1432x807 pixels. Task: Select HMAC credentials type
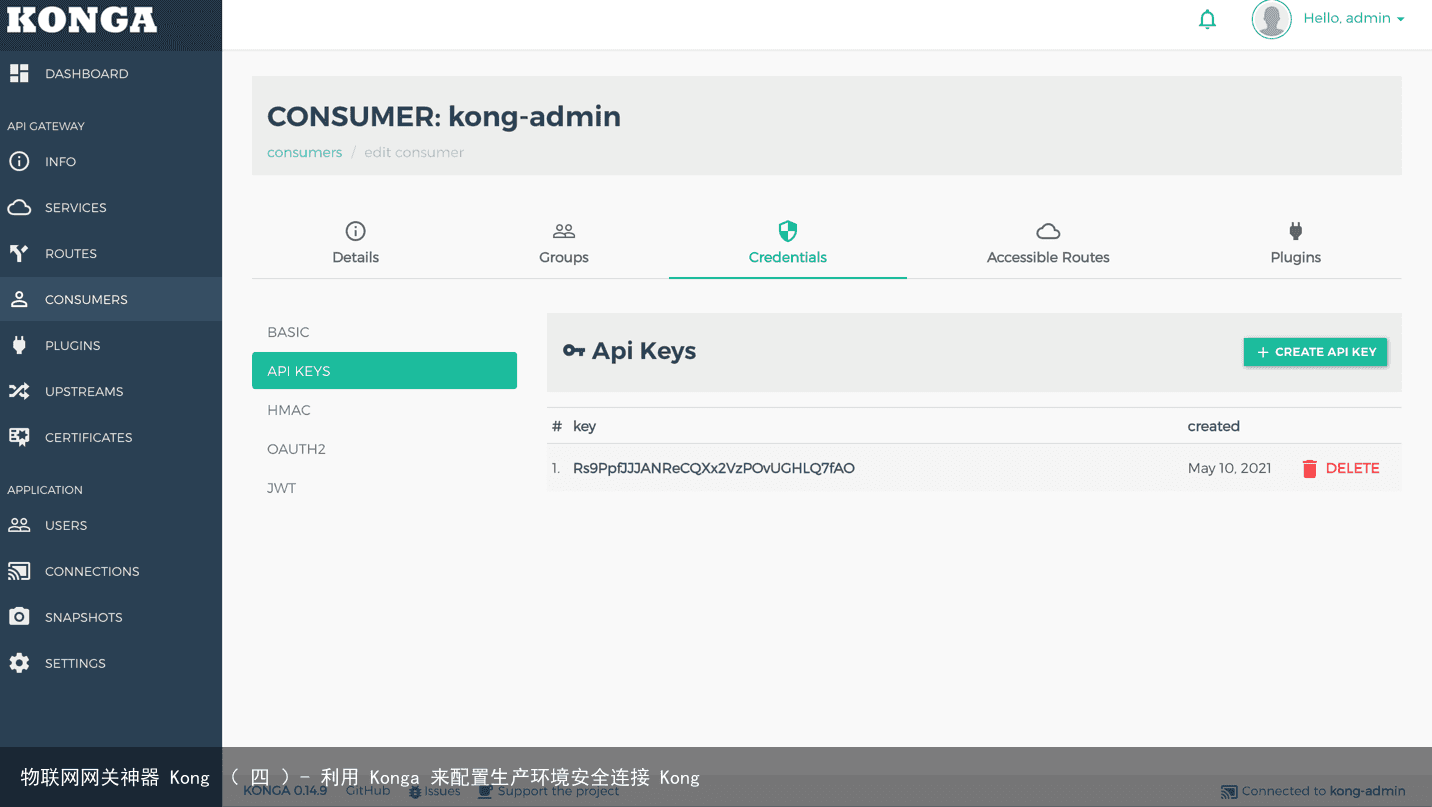[x=384, y=410]
